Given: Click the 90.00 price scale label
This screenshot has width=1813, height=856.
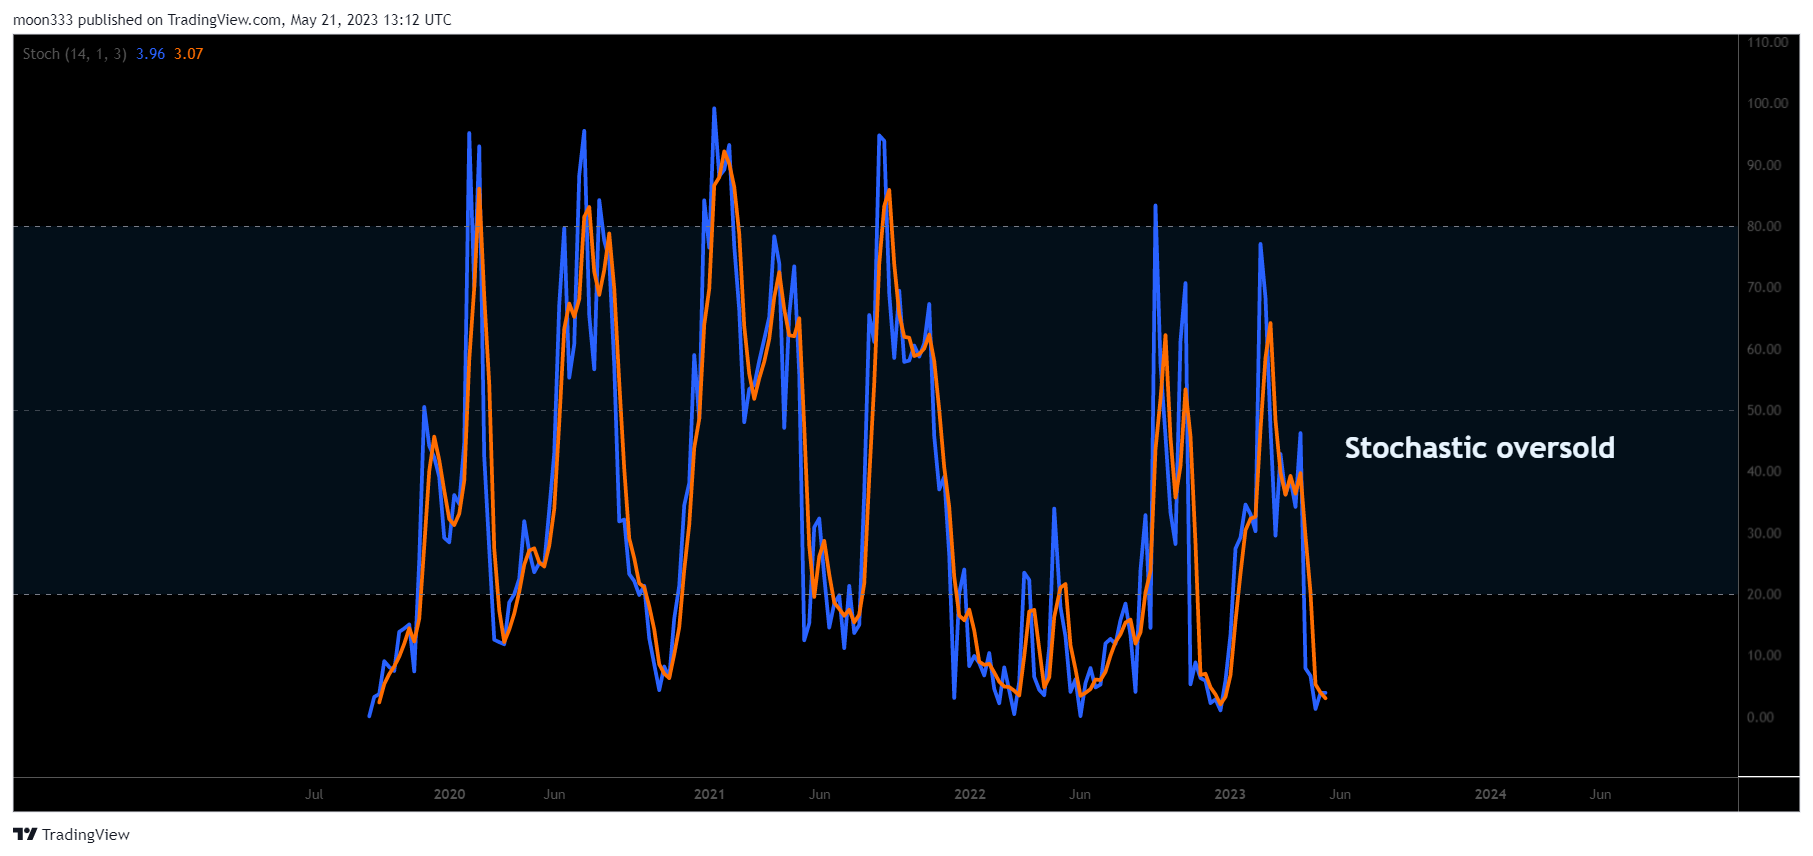Looking at the screenshot, I should (x=1764, y=165).
